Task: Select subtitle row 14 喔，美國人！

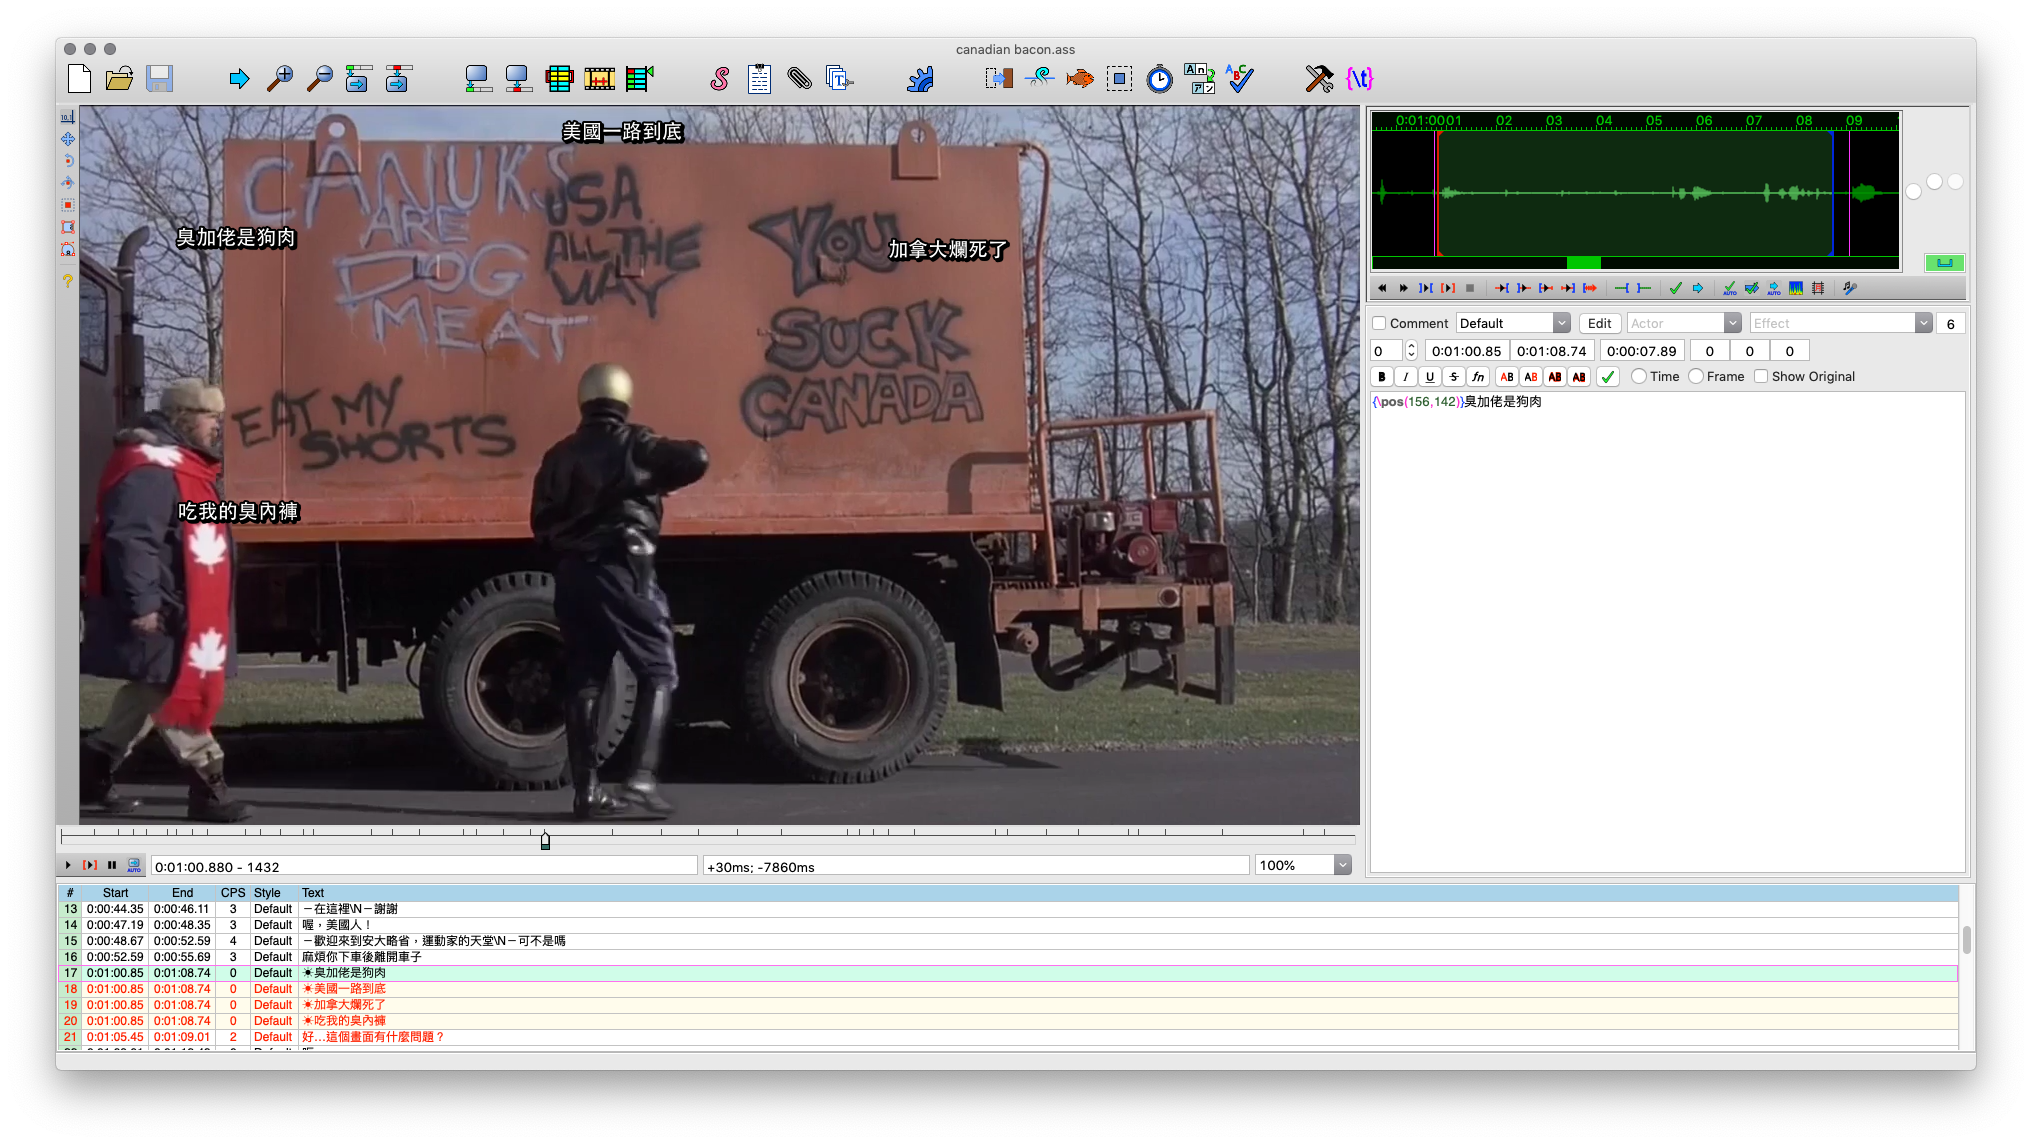Action: [x=1008, y=924]
